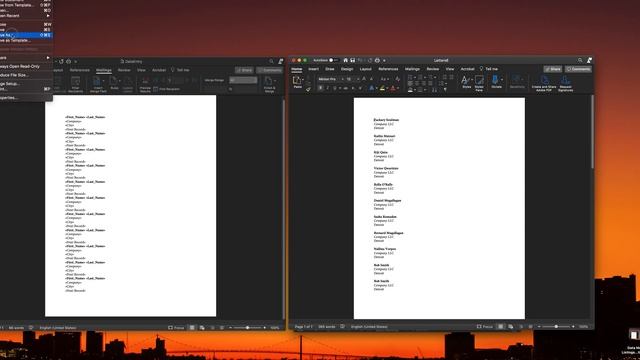Adjust zoom slider in left window status bar
The height and width of the screenshot is (360, 640).
(247, 328)
